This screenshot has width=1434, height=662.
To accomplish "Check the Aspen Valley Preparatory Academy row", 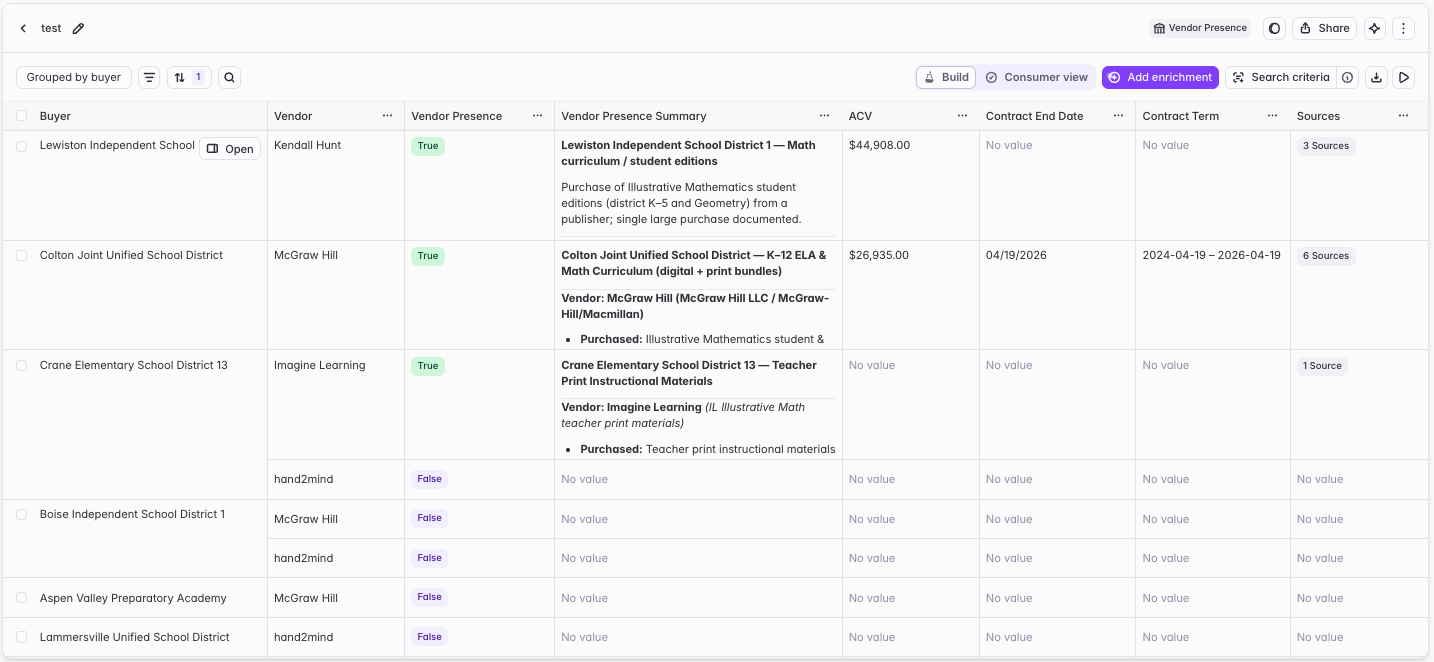I will [22, 598].
